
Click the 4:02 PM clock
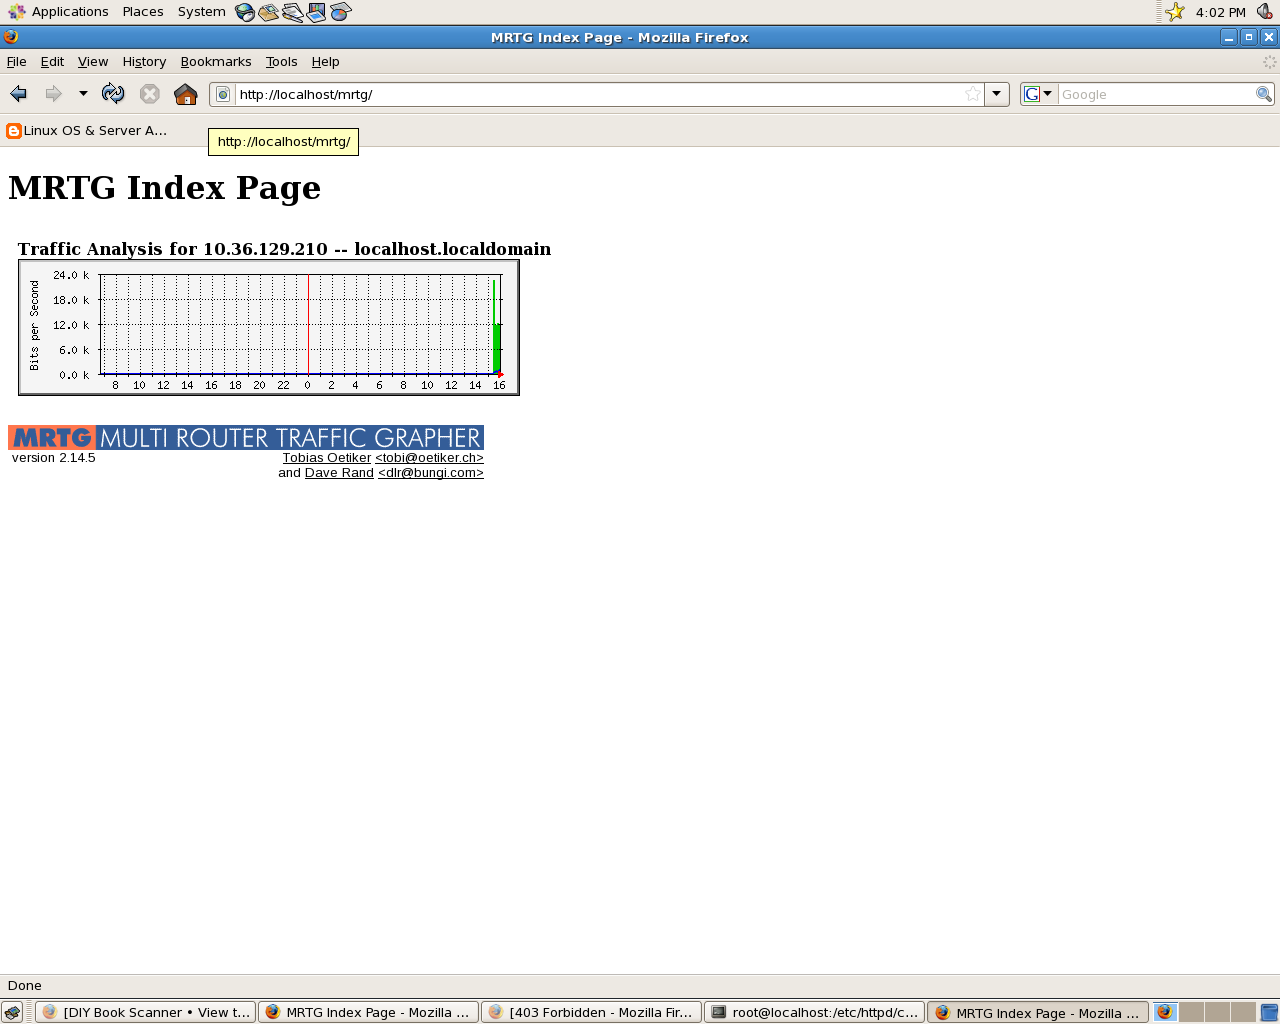click(1221, 12)
